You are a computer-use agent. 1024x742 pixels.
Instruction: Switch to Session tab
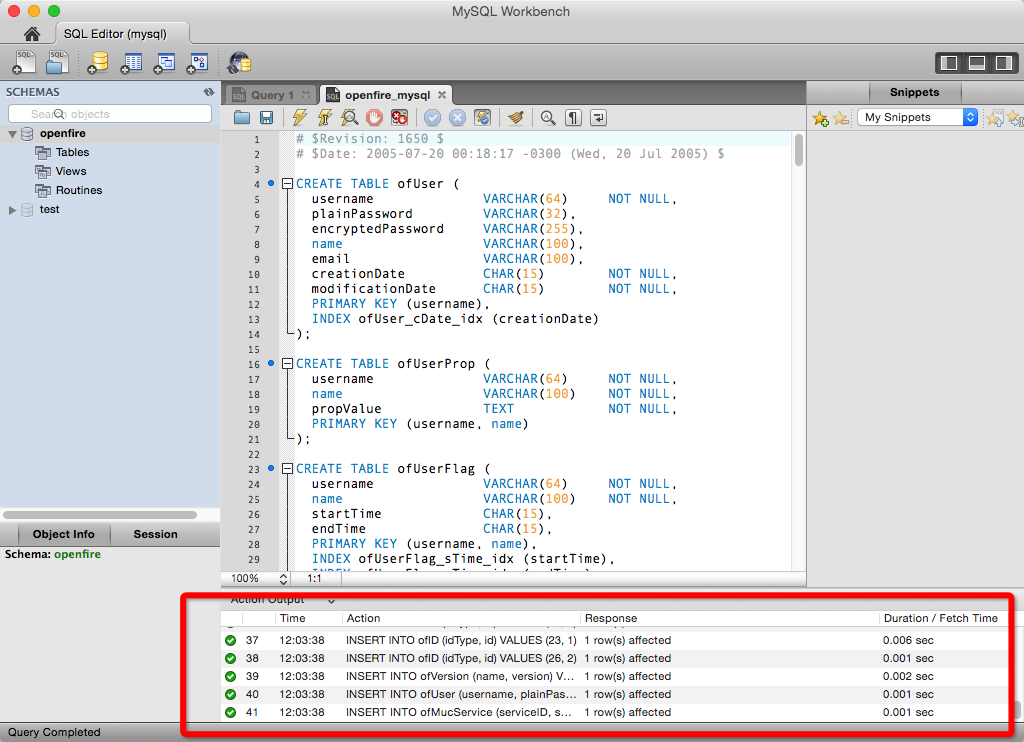pyautogui.click(x=155, y=534)
